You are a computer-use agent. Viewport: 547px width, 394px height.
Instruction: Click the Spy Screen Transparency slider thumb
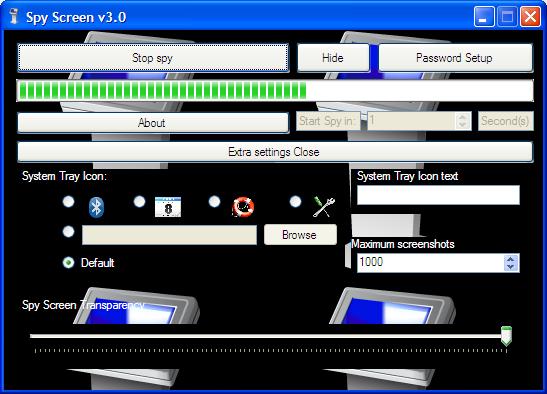506,336
